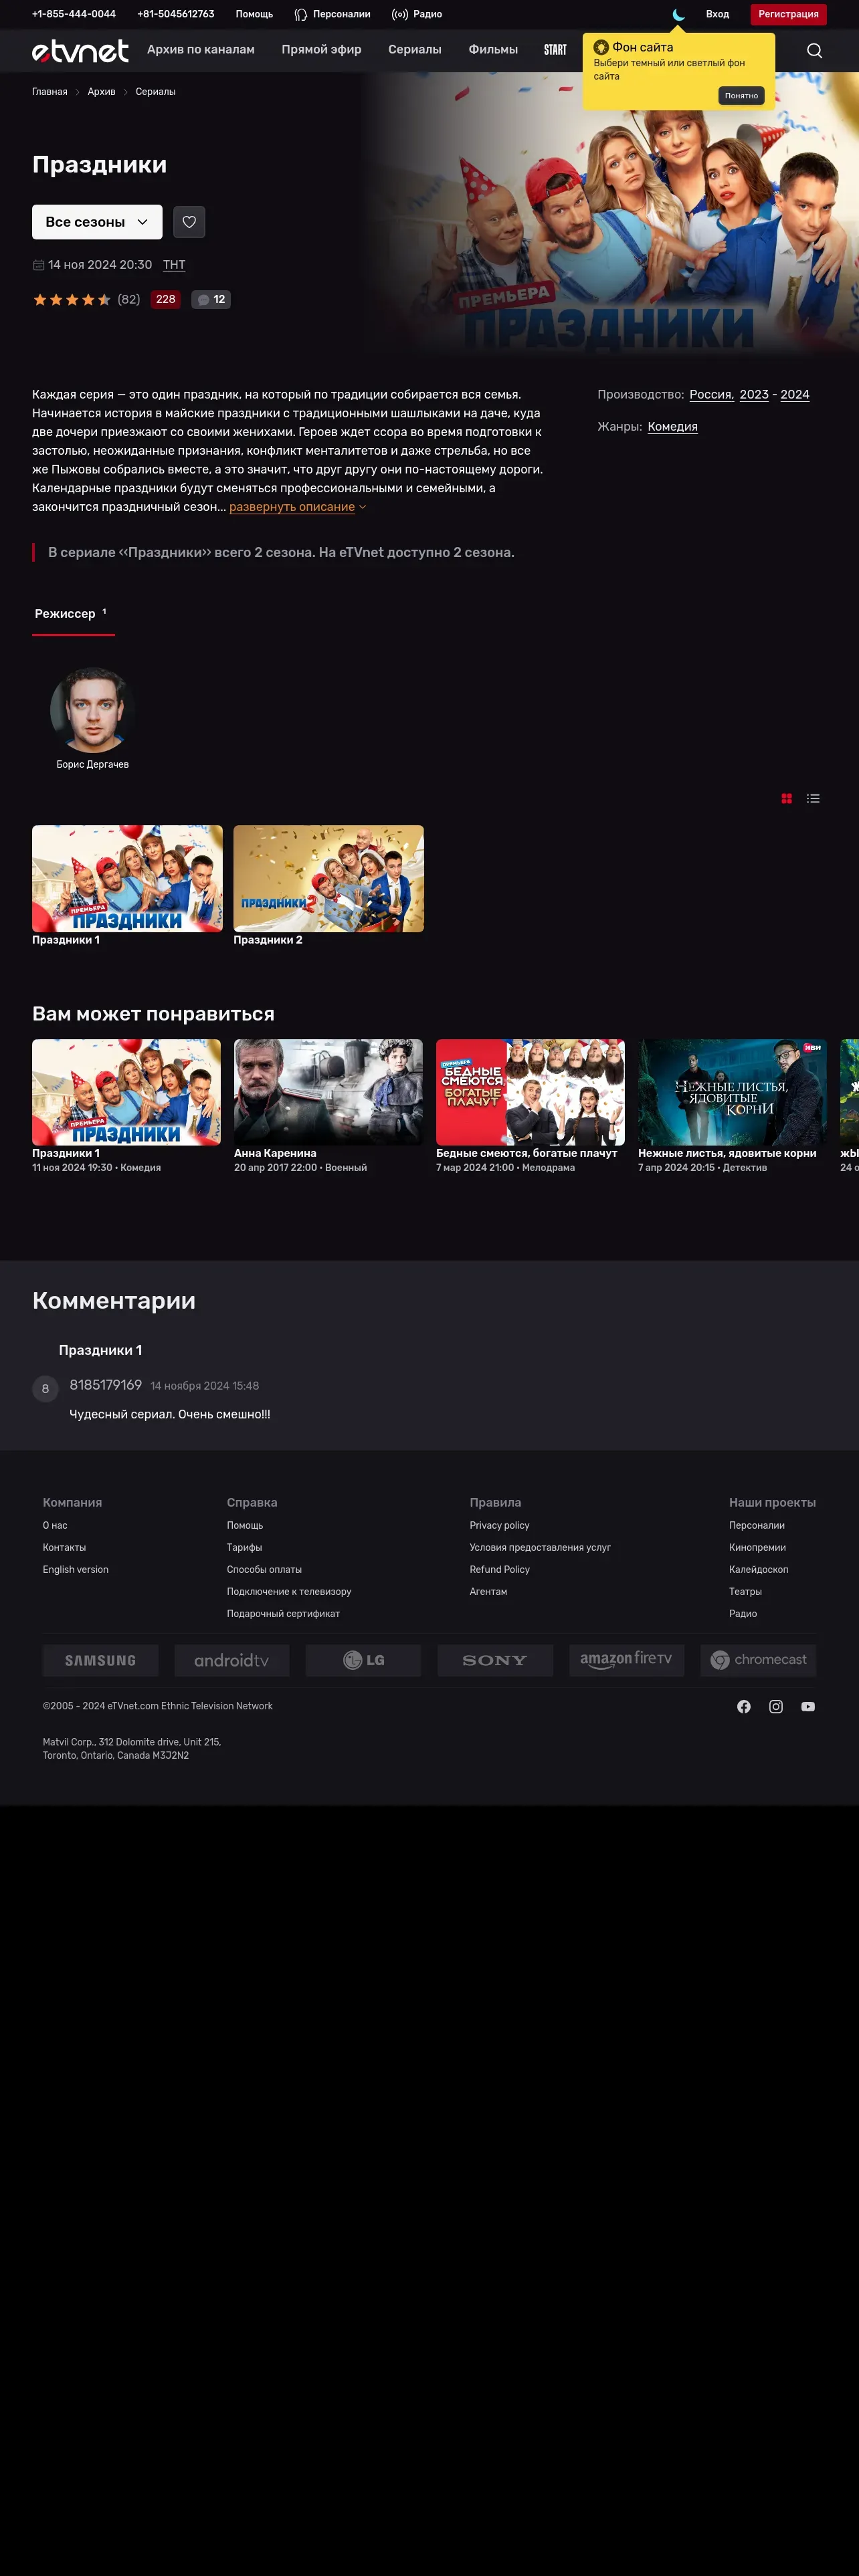
Task: Open Бедные смеются, богатые плачут thumbnail
Action: tap(530, 1092)
